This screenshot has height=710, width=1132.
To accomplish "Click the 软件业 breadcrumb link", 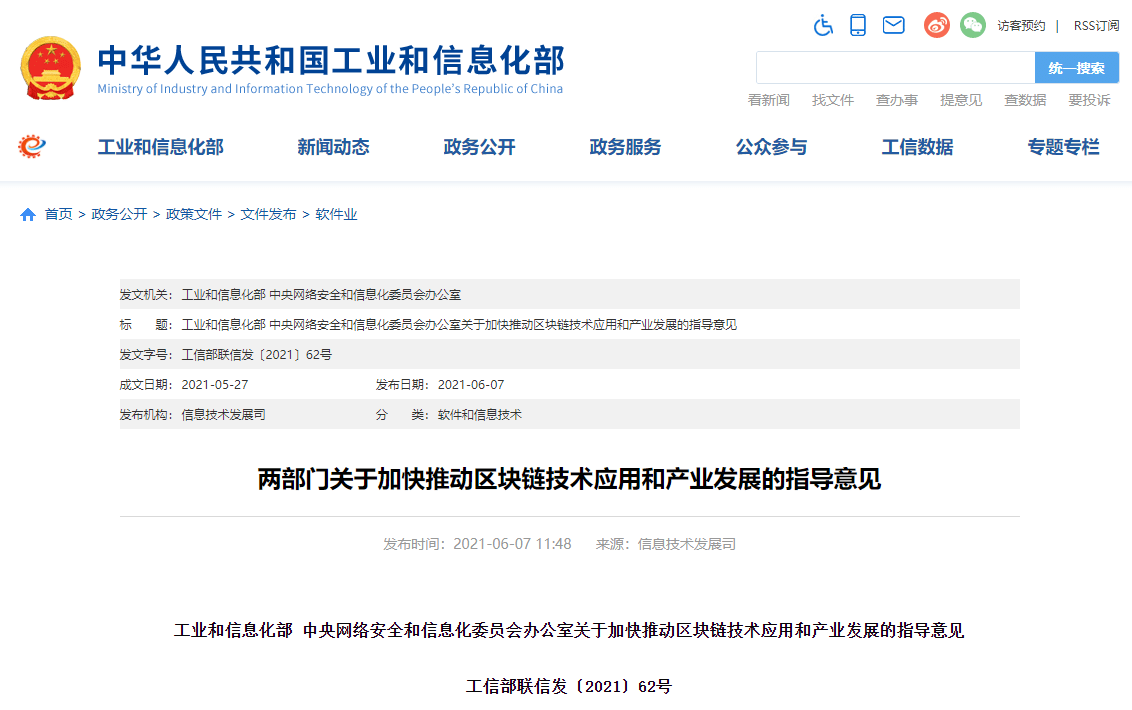I will coord(336,215).
